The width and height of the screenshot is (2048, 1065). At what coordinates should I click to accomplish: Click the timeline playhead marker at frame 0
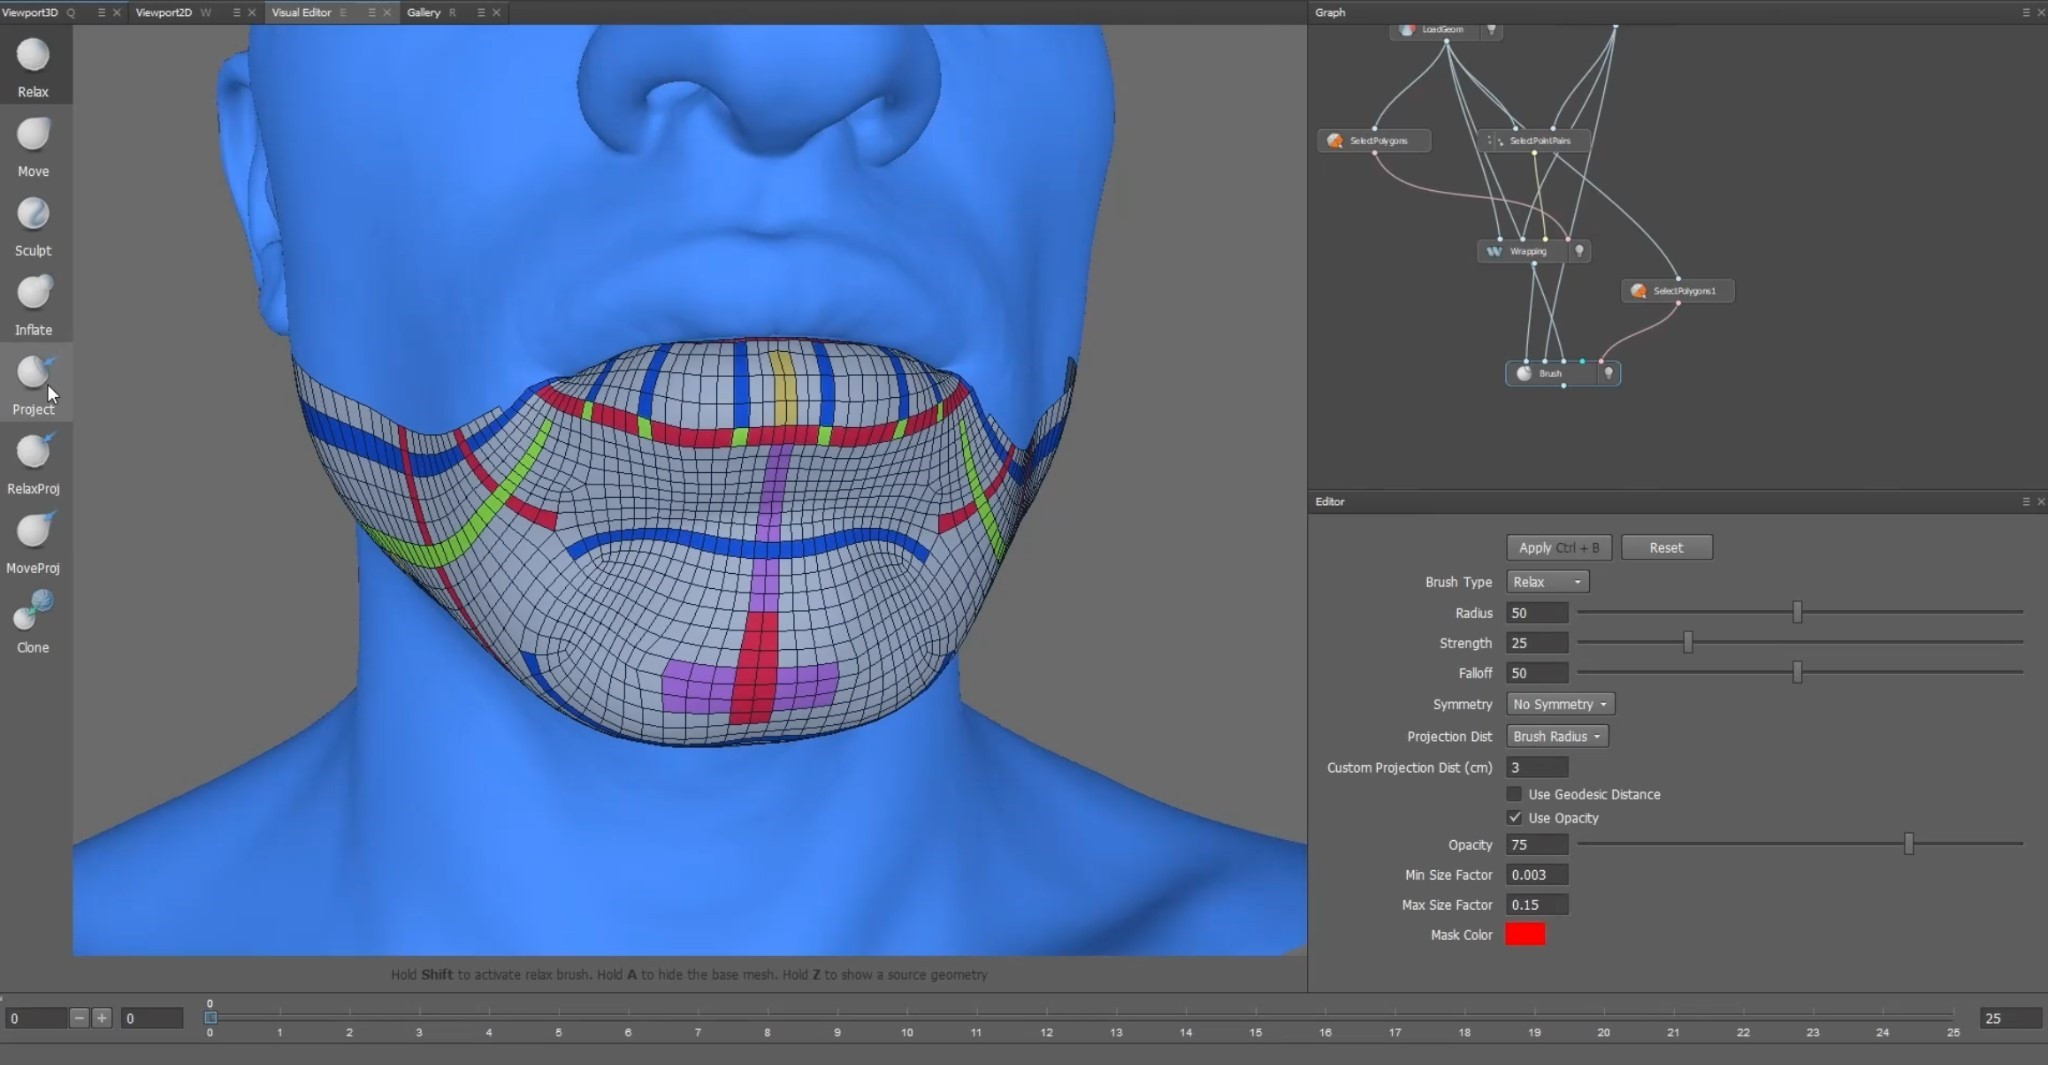(210, 1017)
